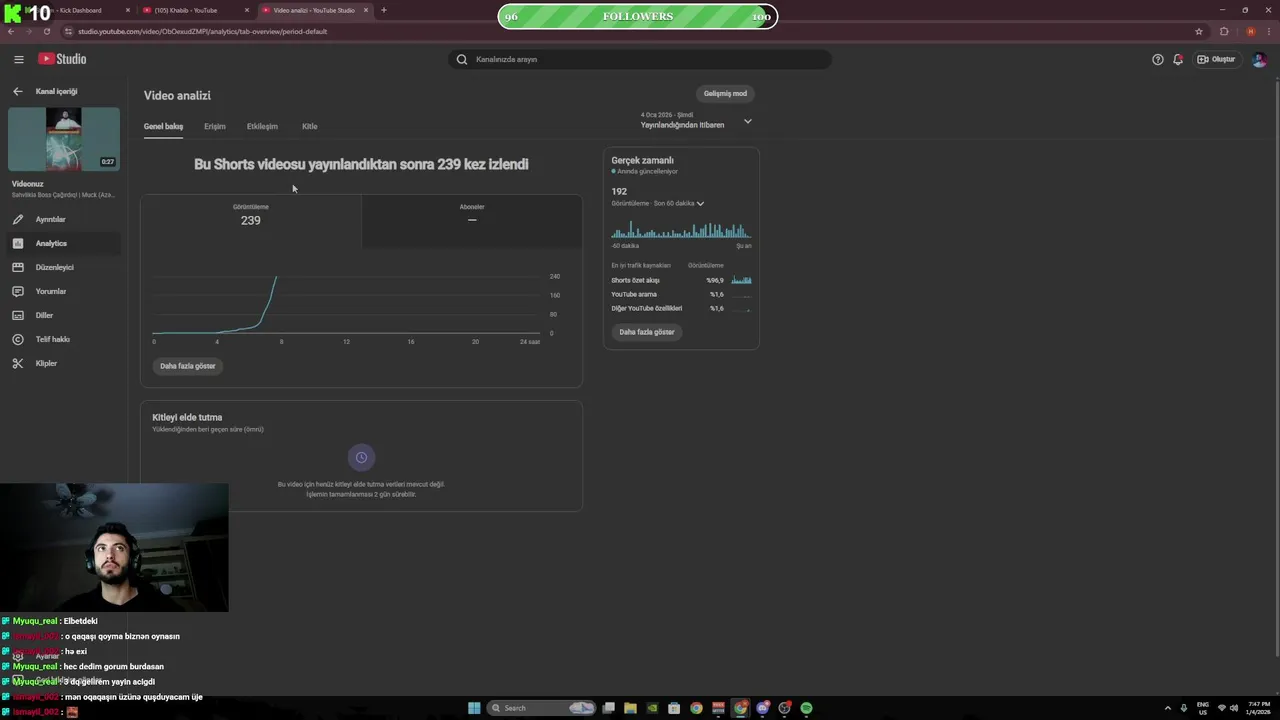
Task: Click the YouTube arama traffic source row
Action: point(681,294)
